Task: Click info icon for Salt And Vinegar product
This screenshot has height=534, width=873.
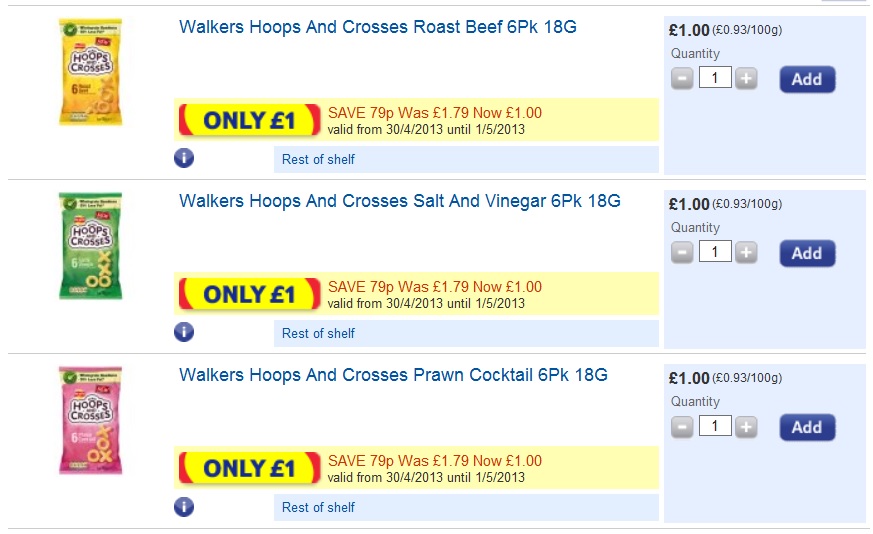Action: point(184,332)
